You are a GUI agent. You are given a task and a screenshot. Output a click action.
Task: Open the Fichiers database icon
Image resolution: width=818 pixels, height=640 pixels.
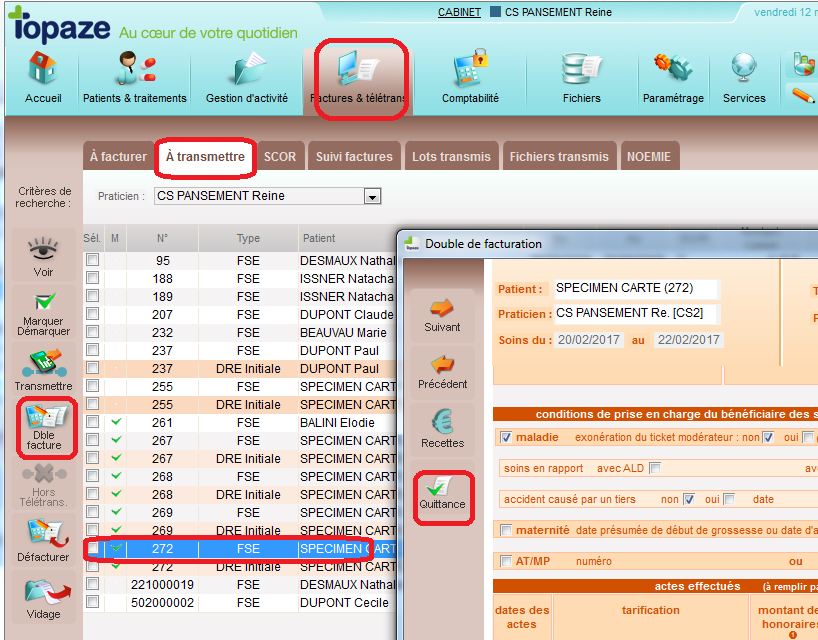click(x=581, y=77)
